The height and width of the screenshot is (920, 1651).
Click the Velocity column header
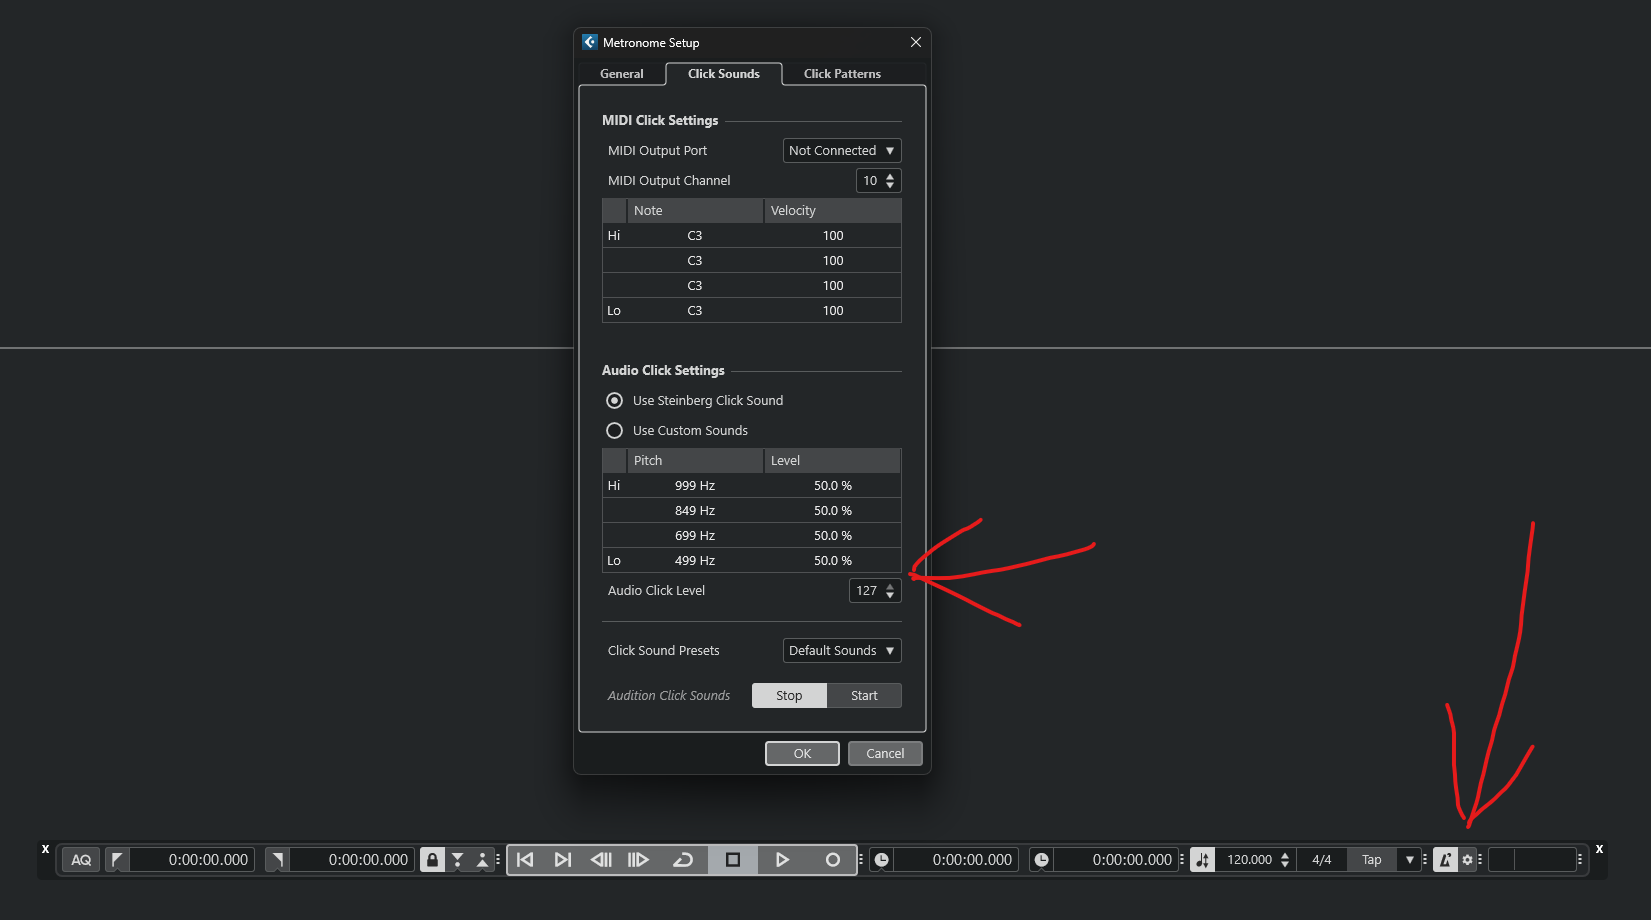833,211
